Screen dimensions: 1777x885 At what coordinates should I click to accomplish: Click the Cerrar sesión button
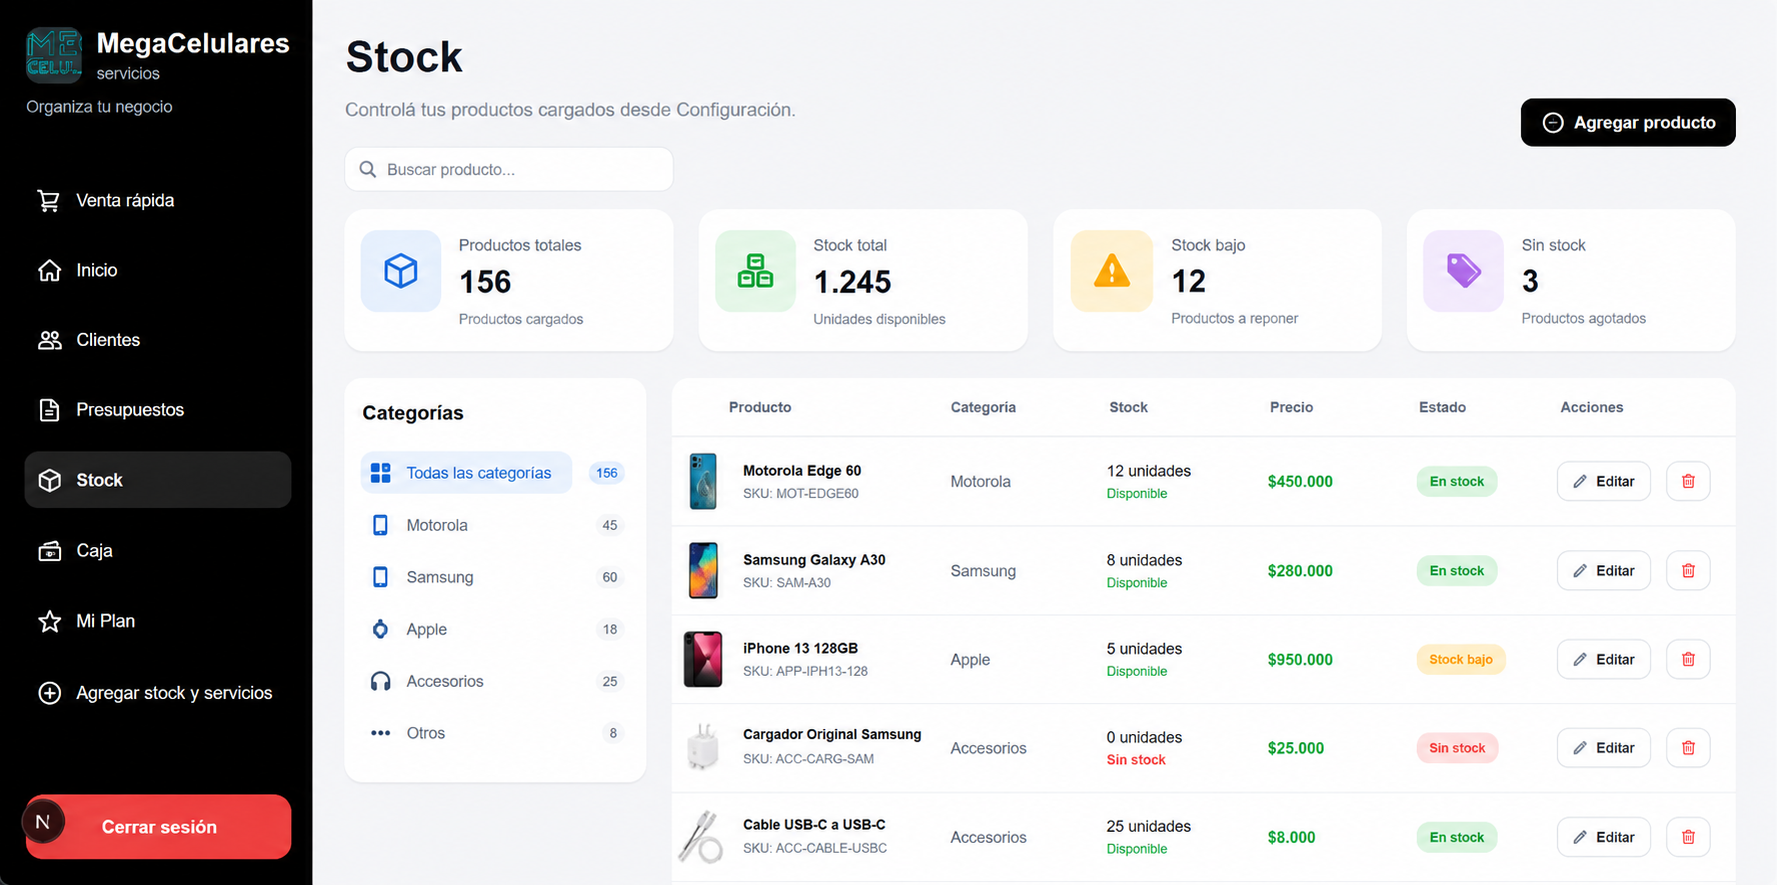pyautogui.click(x=158, y=827)
